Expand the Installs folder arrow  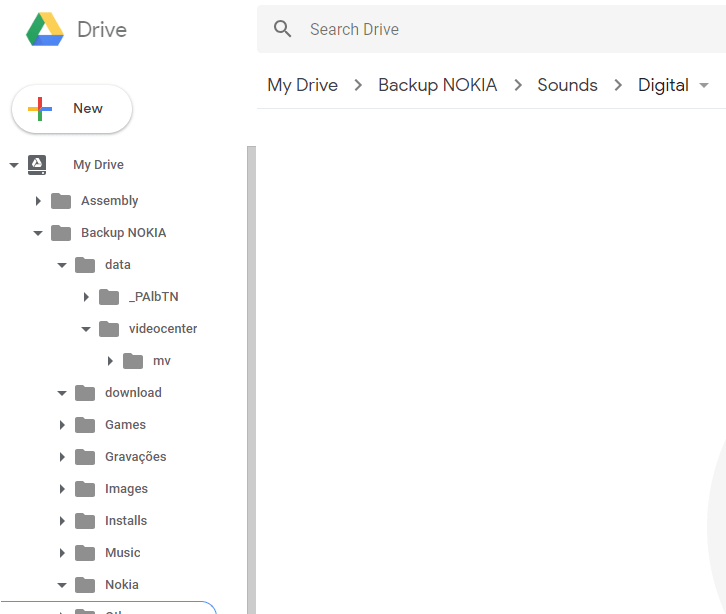(62, 520)
